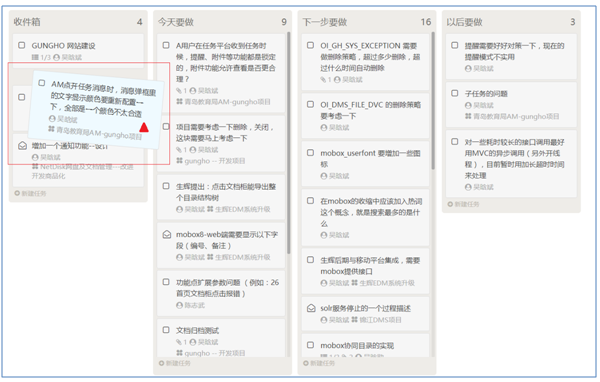Check off the GUNGHO 网站建设 task
The height and width of the screenshot is (382, 600).
pos(22,45)
